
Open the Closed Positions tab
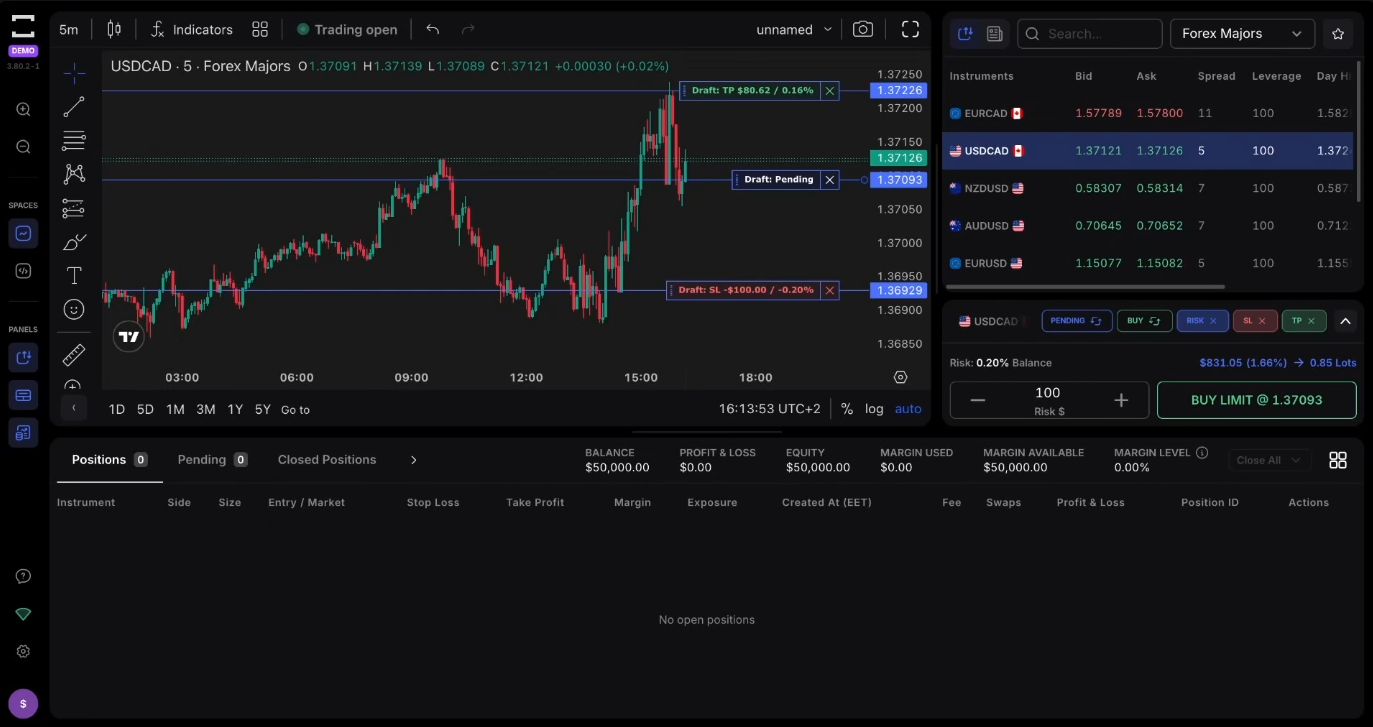click(327, 460)
